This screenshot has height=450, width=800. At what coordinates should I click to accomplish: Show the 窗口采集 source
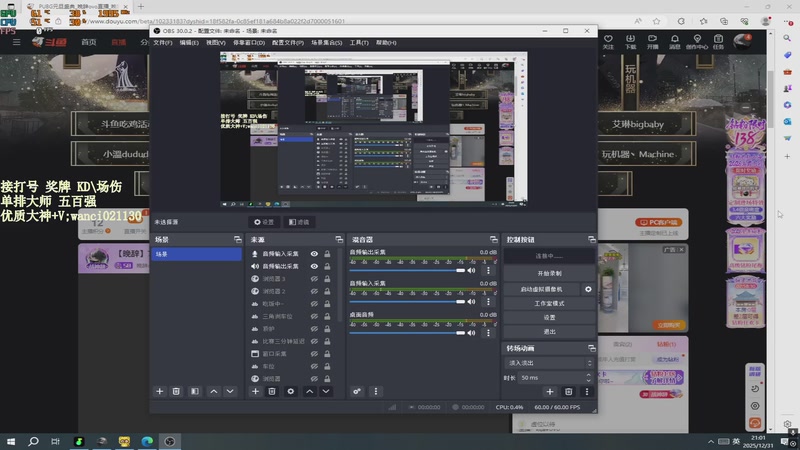pos(314,354)
